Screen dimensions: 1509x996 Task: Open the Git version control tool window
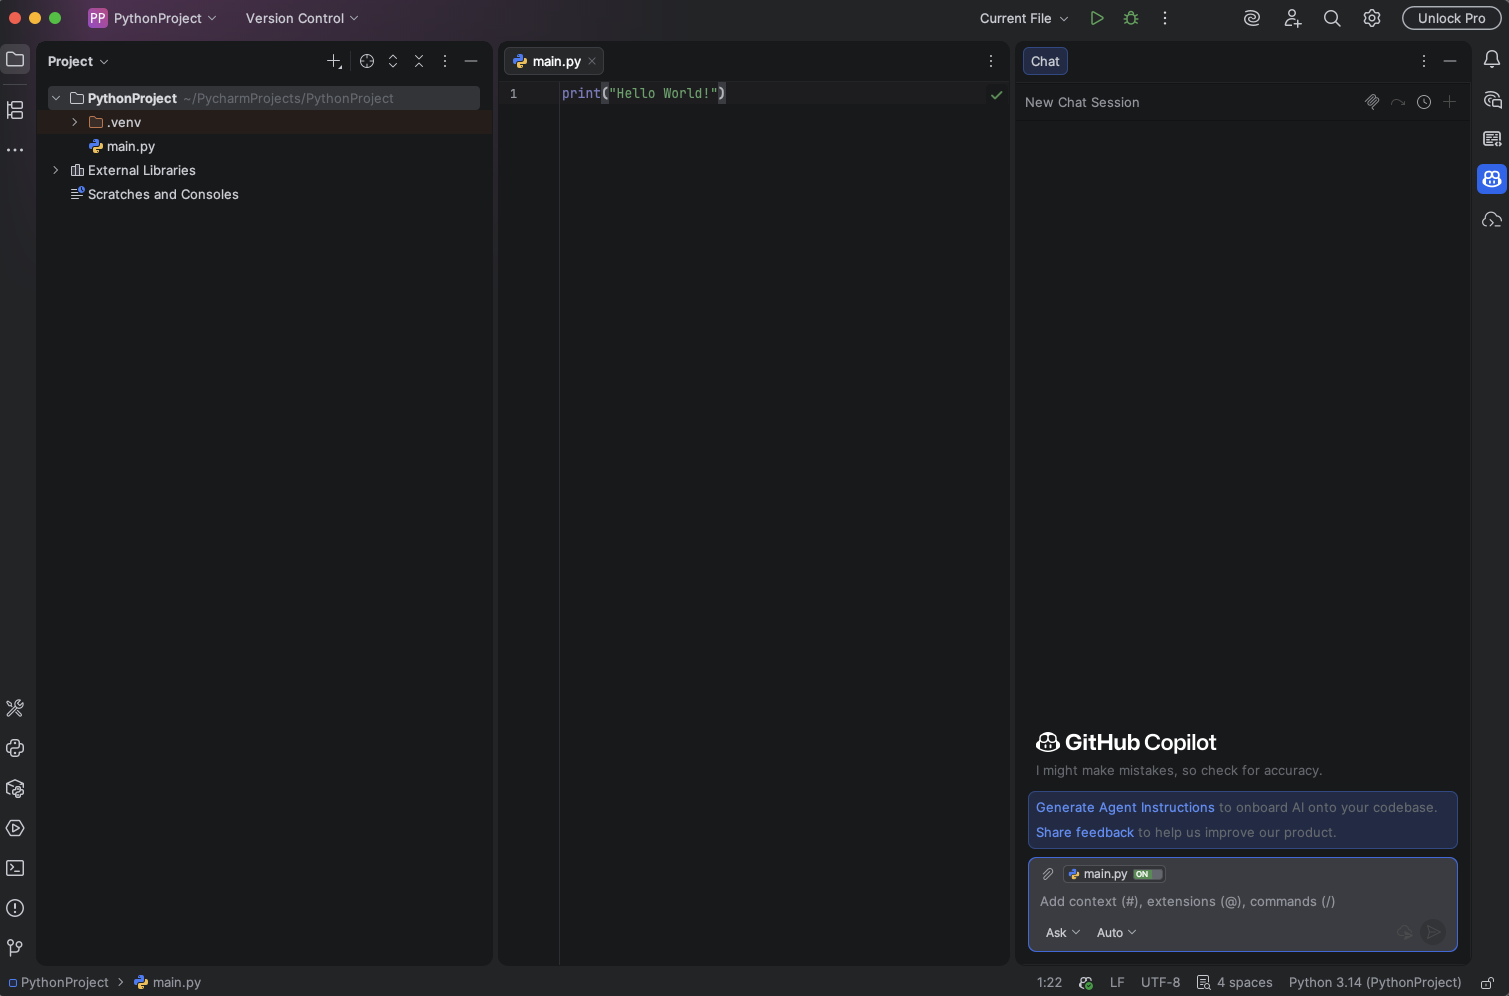[x=15, y=947]
